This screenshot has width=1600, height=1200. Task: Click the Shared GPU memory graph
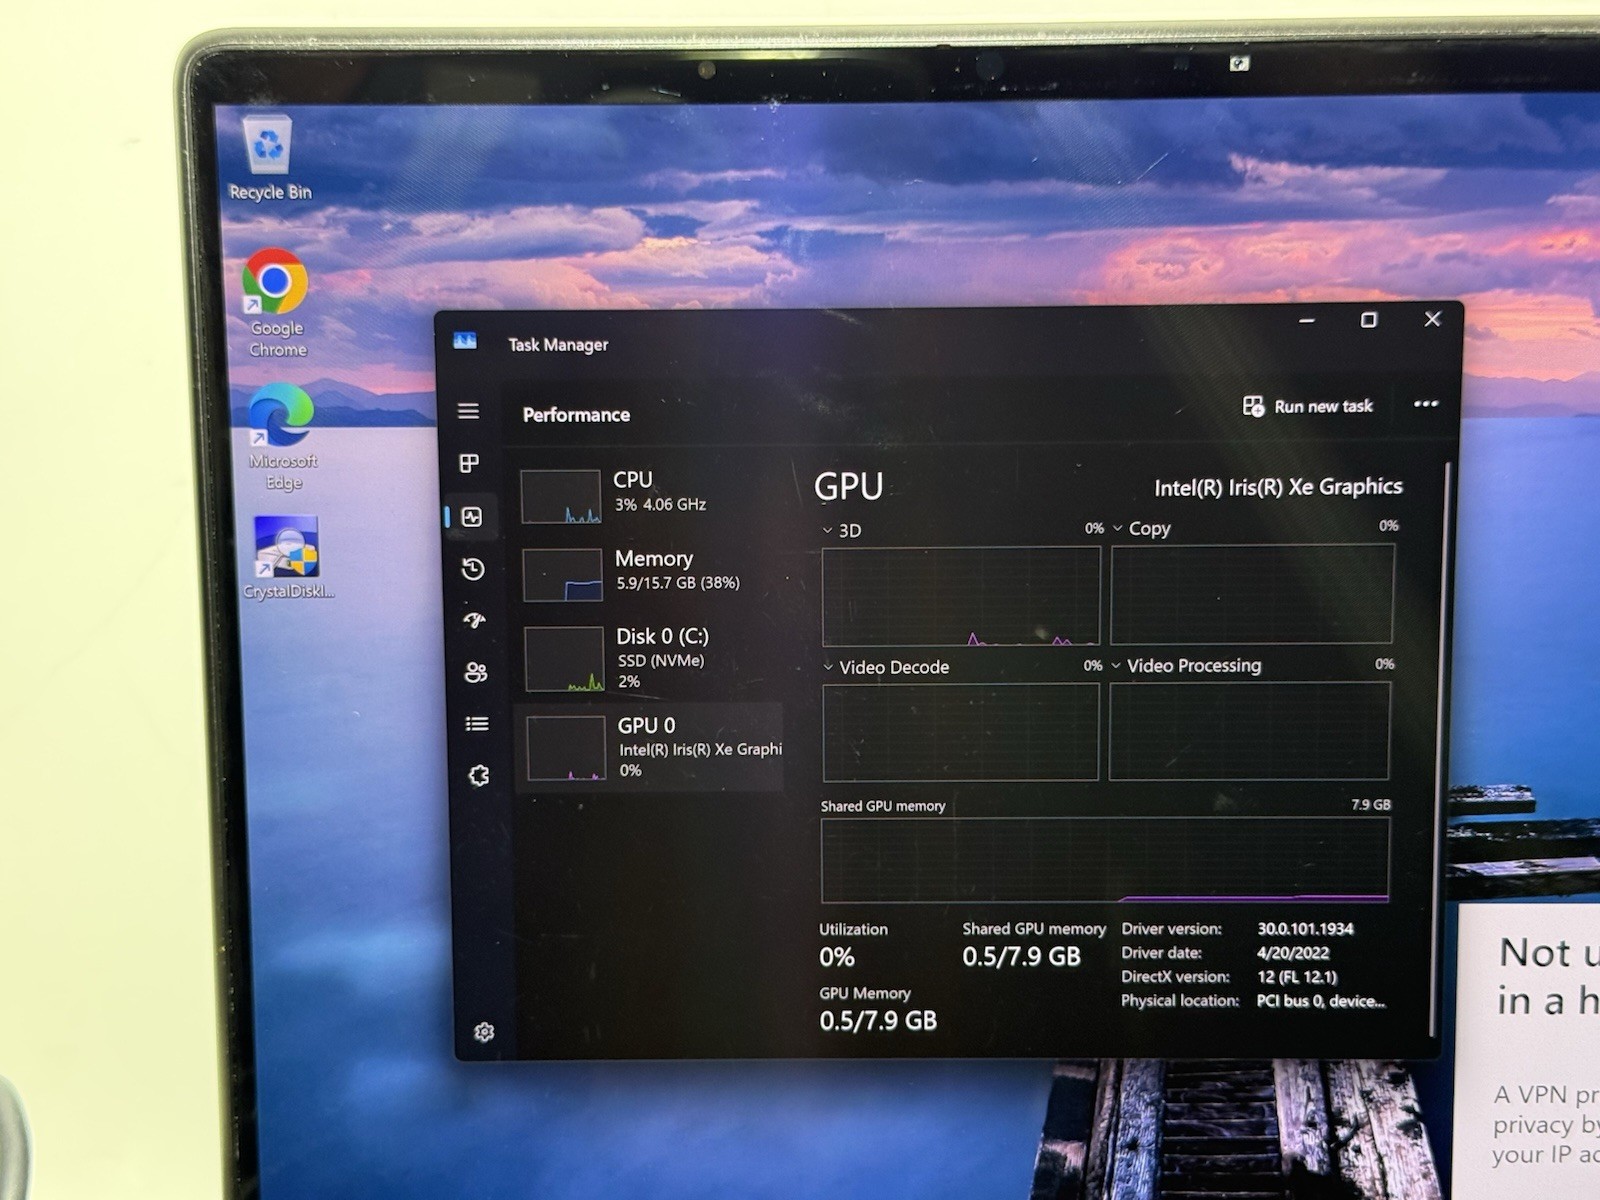[x=1105, y=860]
